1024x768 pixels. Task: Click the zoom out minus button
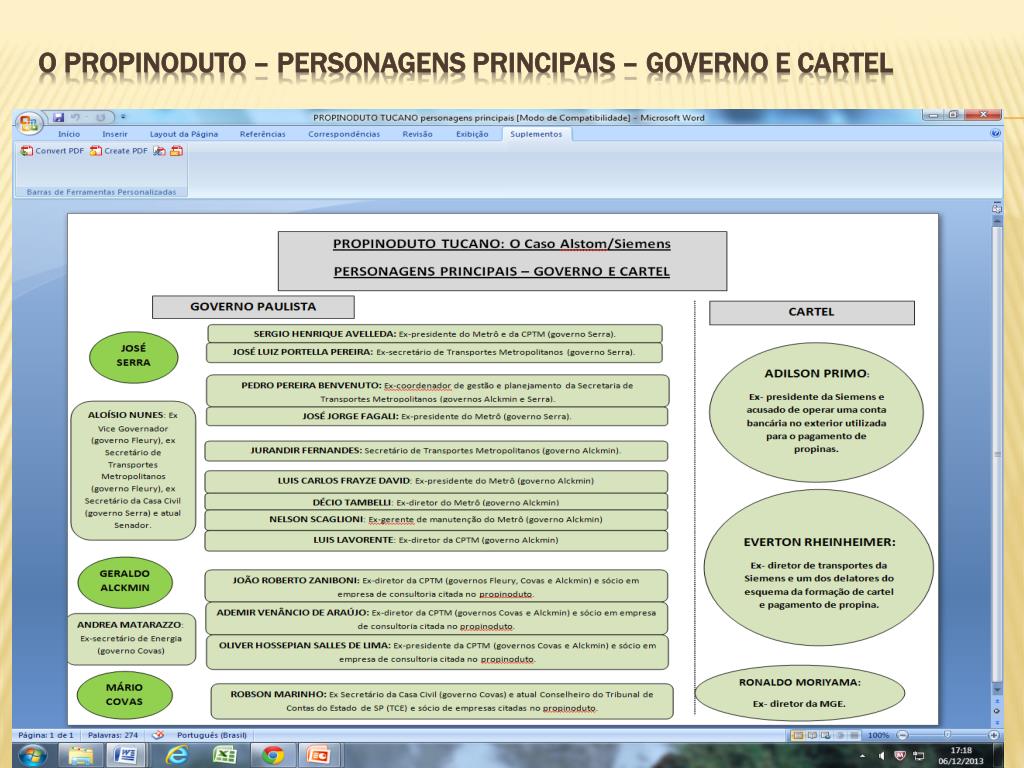point(903,735)
